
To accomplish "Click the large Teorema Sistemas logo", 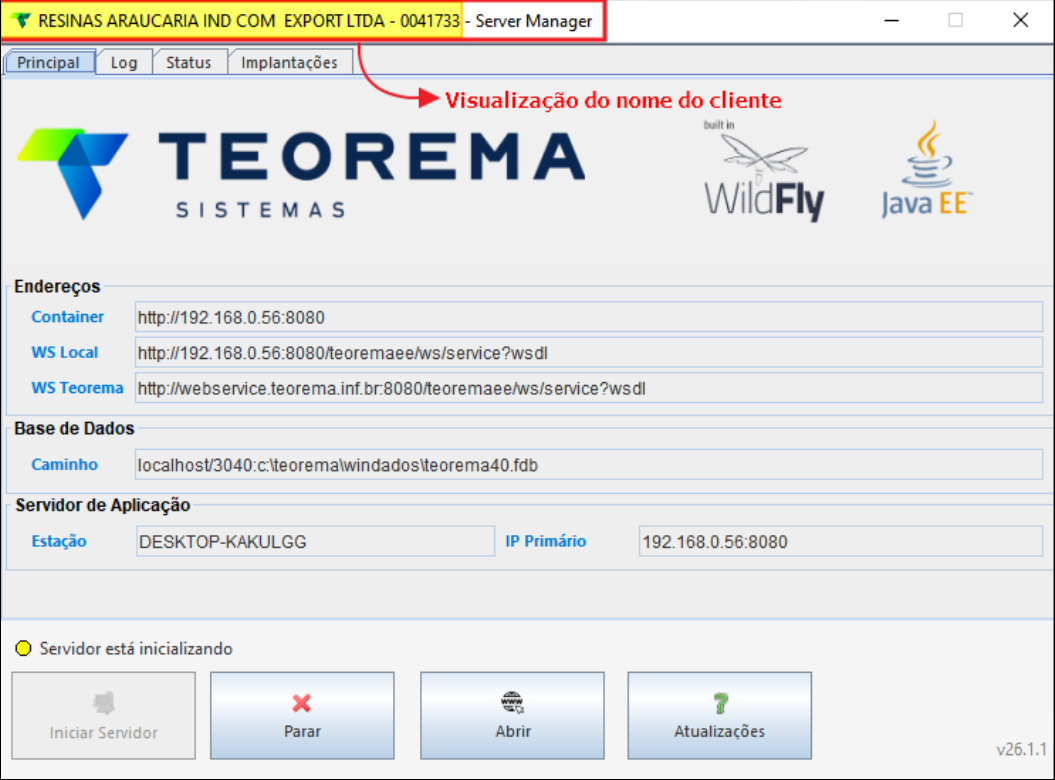I will [x=300, y=172].
